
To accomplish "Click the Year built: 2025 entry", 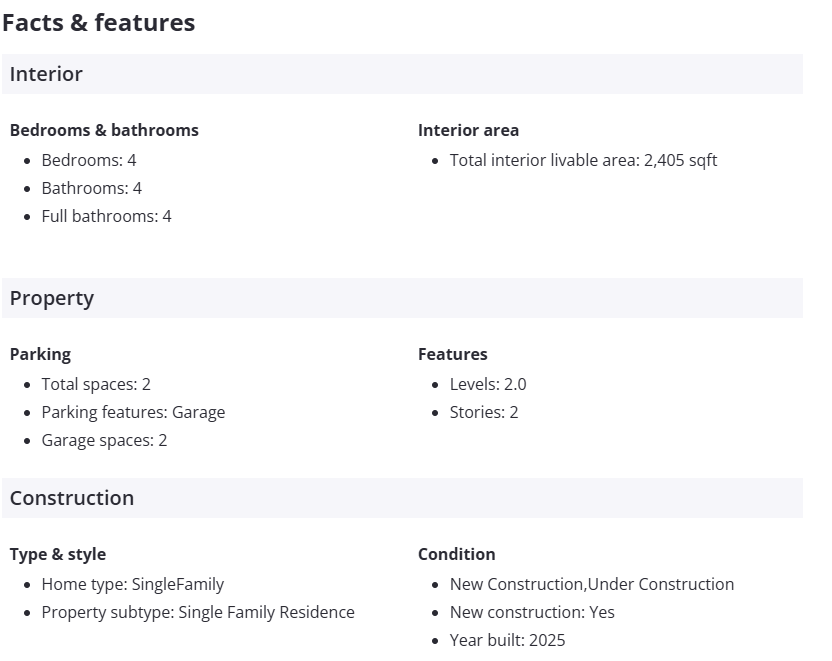I will pos(507,640).
